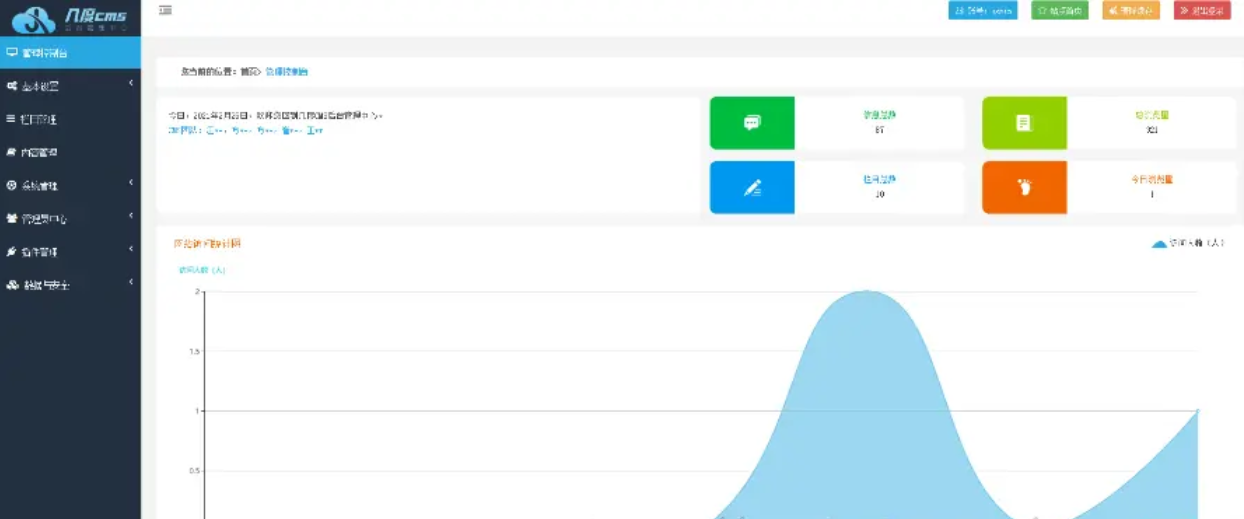
Task: Click the users group icon in the sidebar
Action: point(12,218)
